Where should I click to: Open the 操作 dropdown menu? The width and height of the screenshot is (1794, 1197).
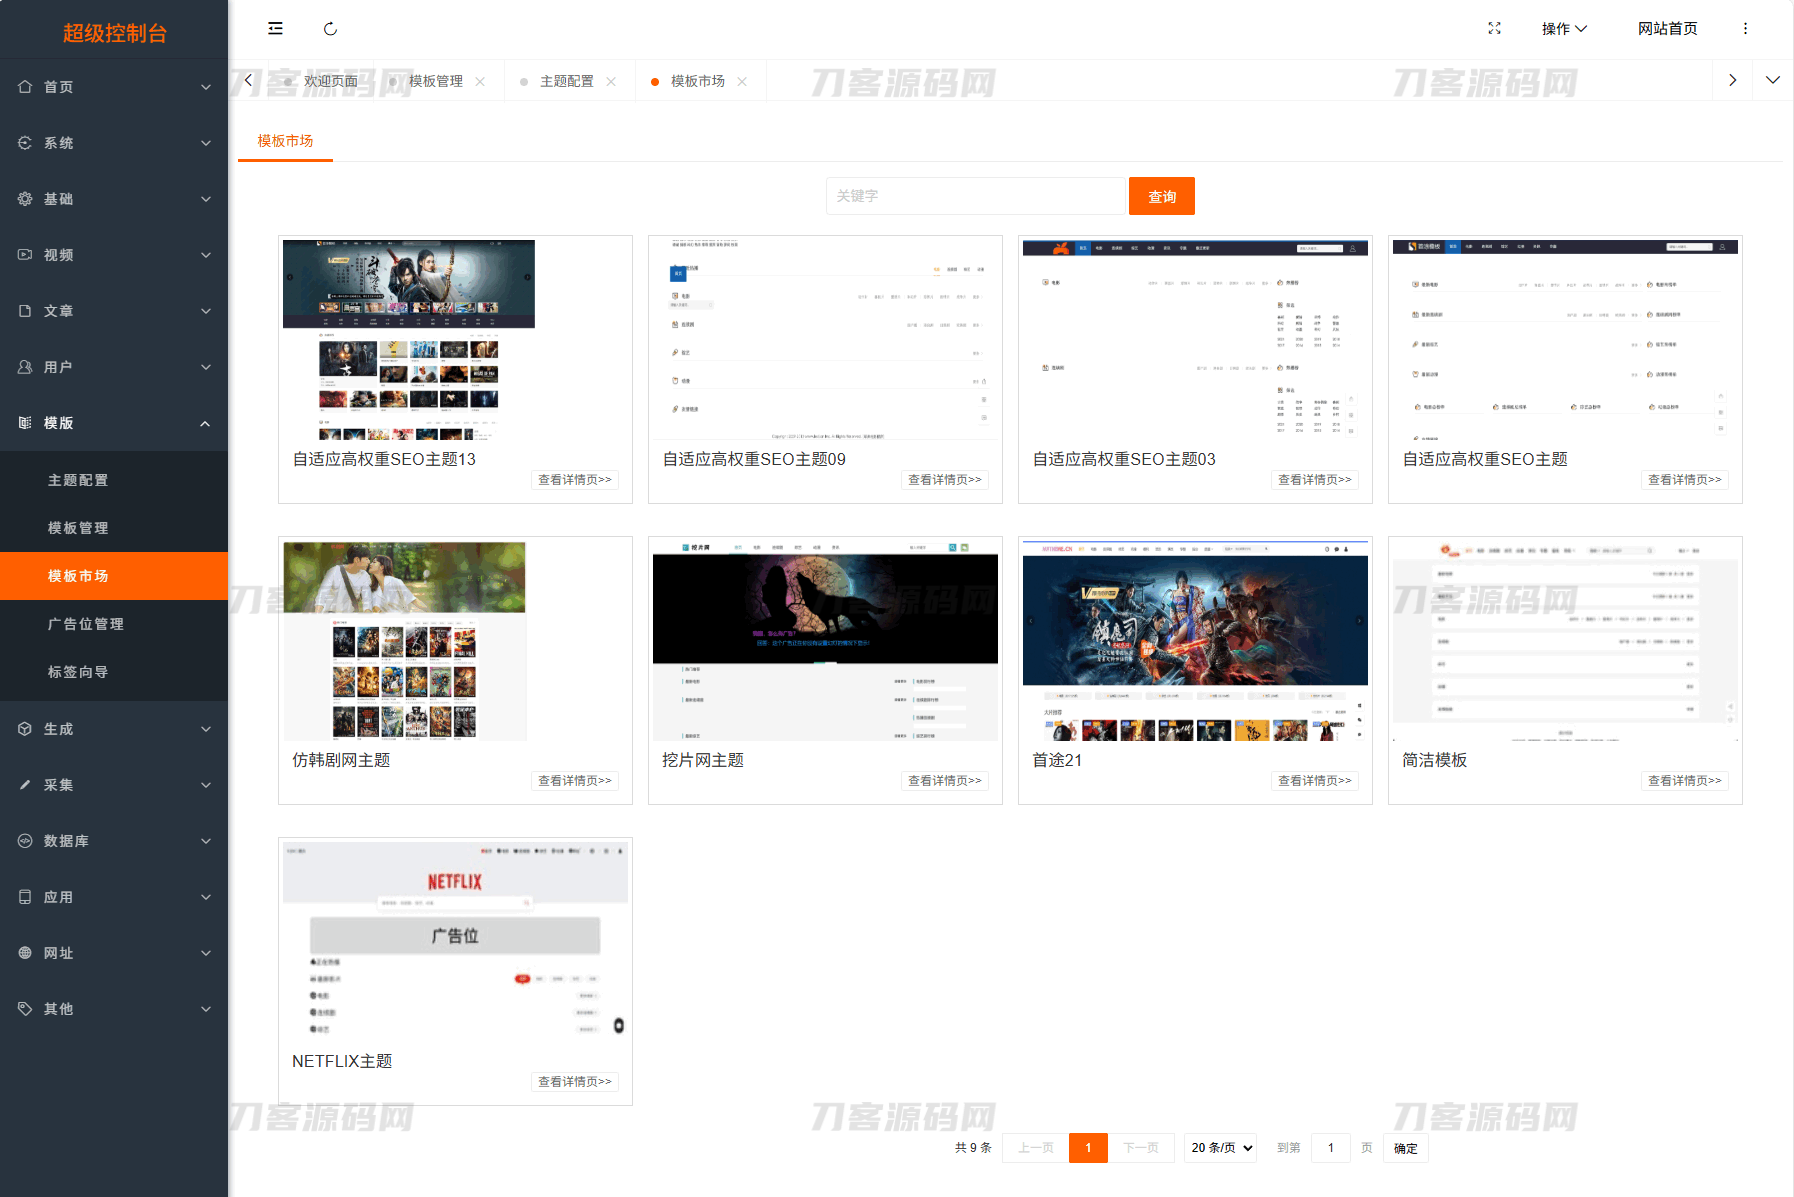(1564, 29)
